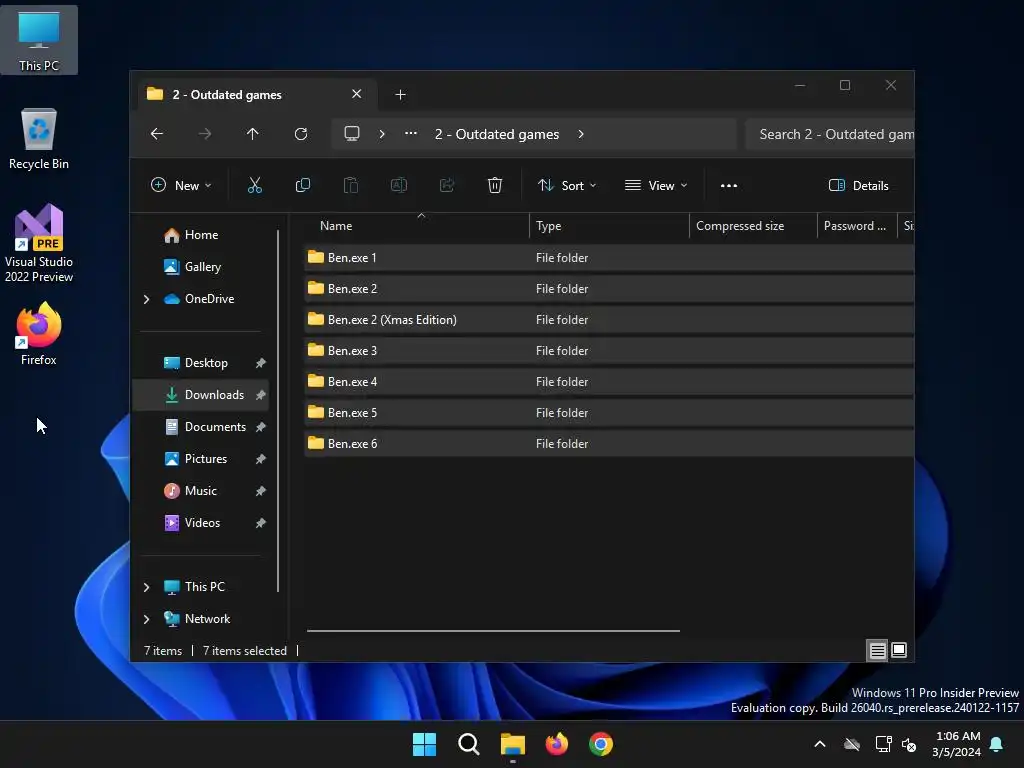
Task: Open the New item dropdown
Action: pos(181,185)
